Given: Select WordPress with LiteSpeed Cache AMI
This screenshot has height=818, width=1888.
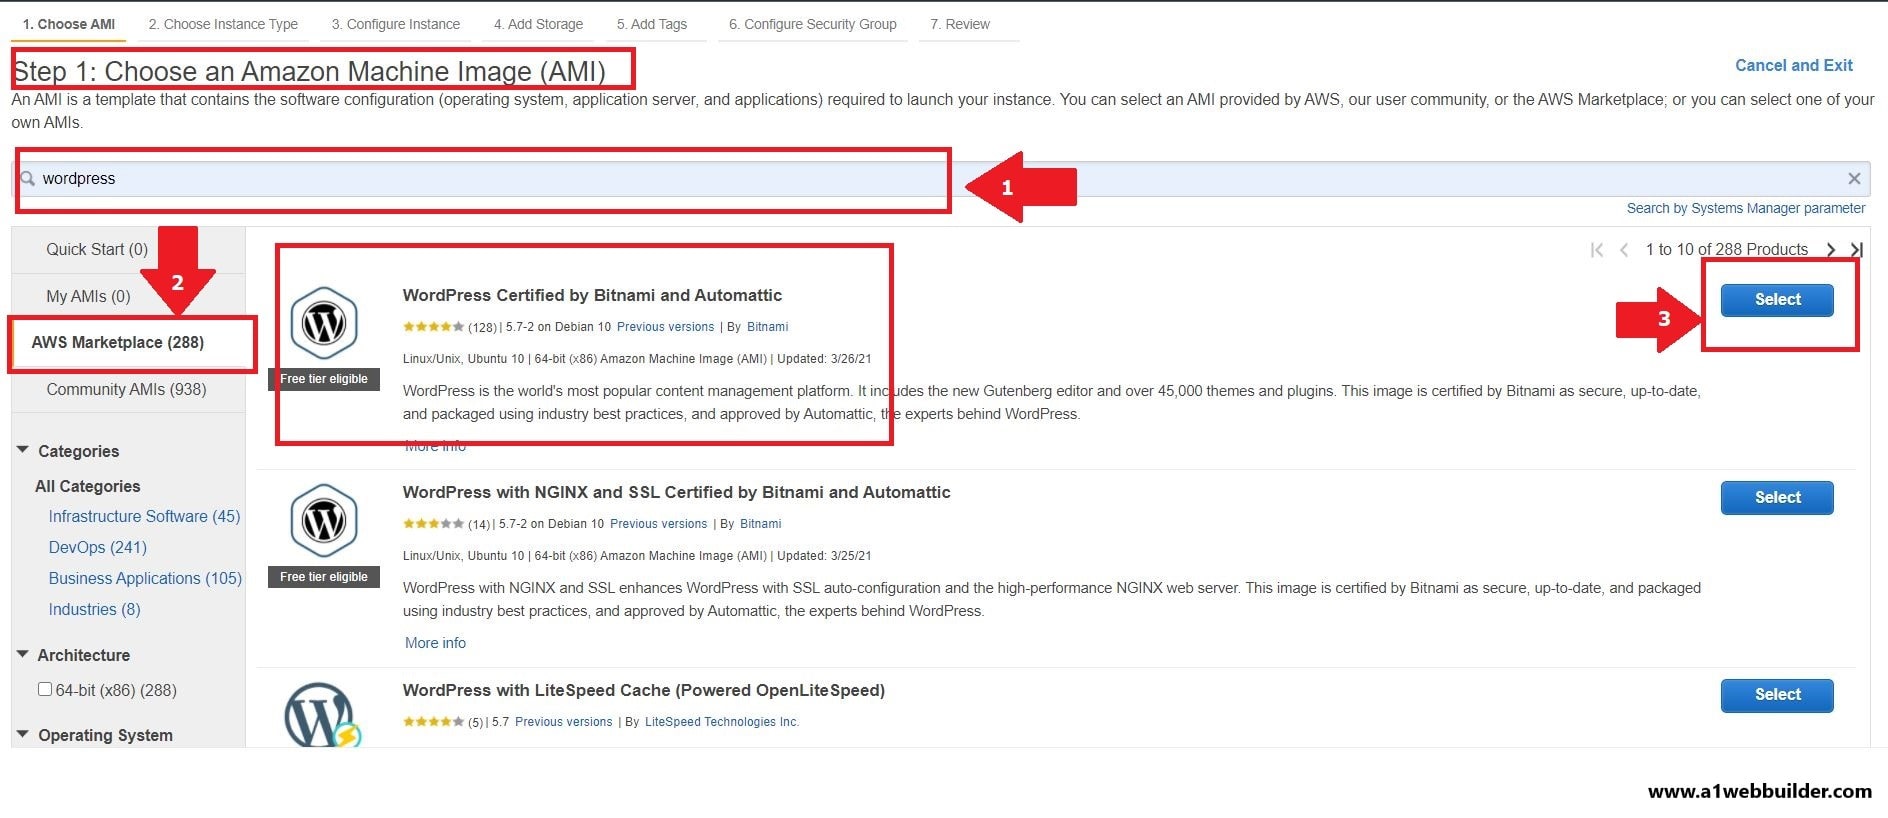Looking at the screenshot, I should [1777, 695].
